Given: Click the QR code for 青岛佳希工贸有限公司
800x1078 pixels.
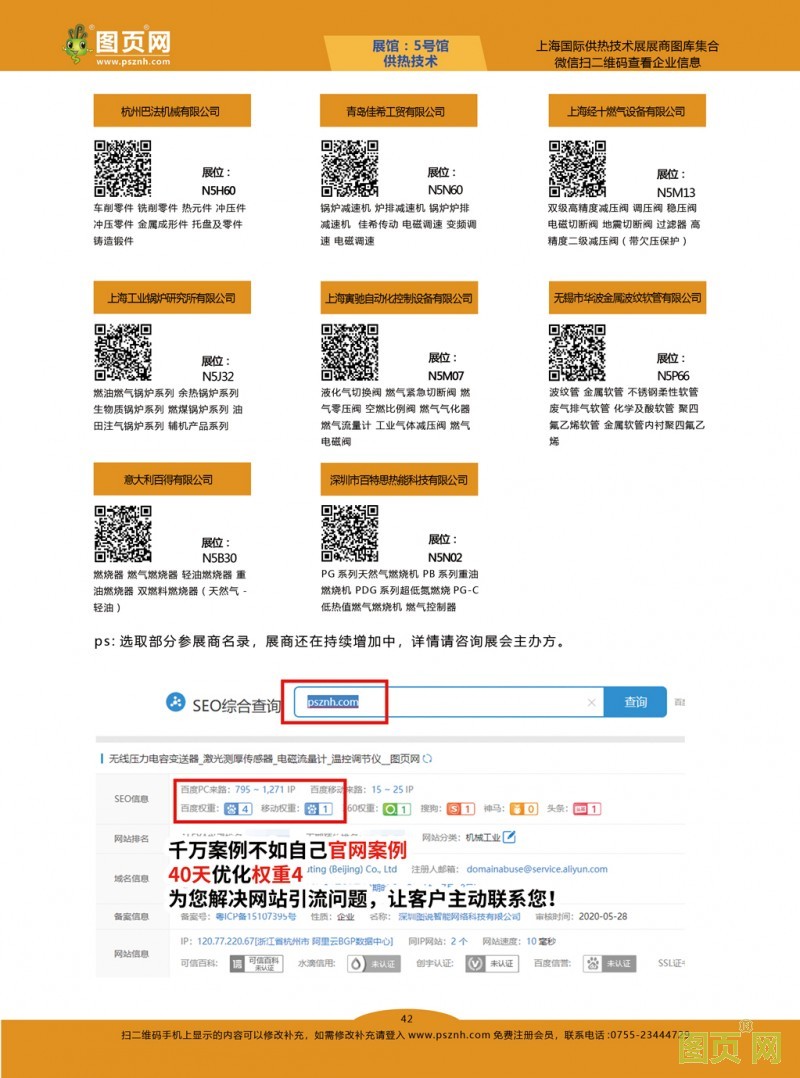Looking at the screenshot, I should [349, 169].
